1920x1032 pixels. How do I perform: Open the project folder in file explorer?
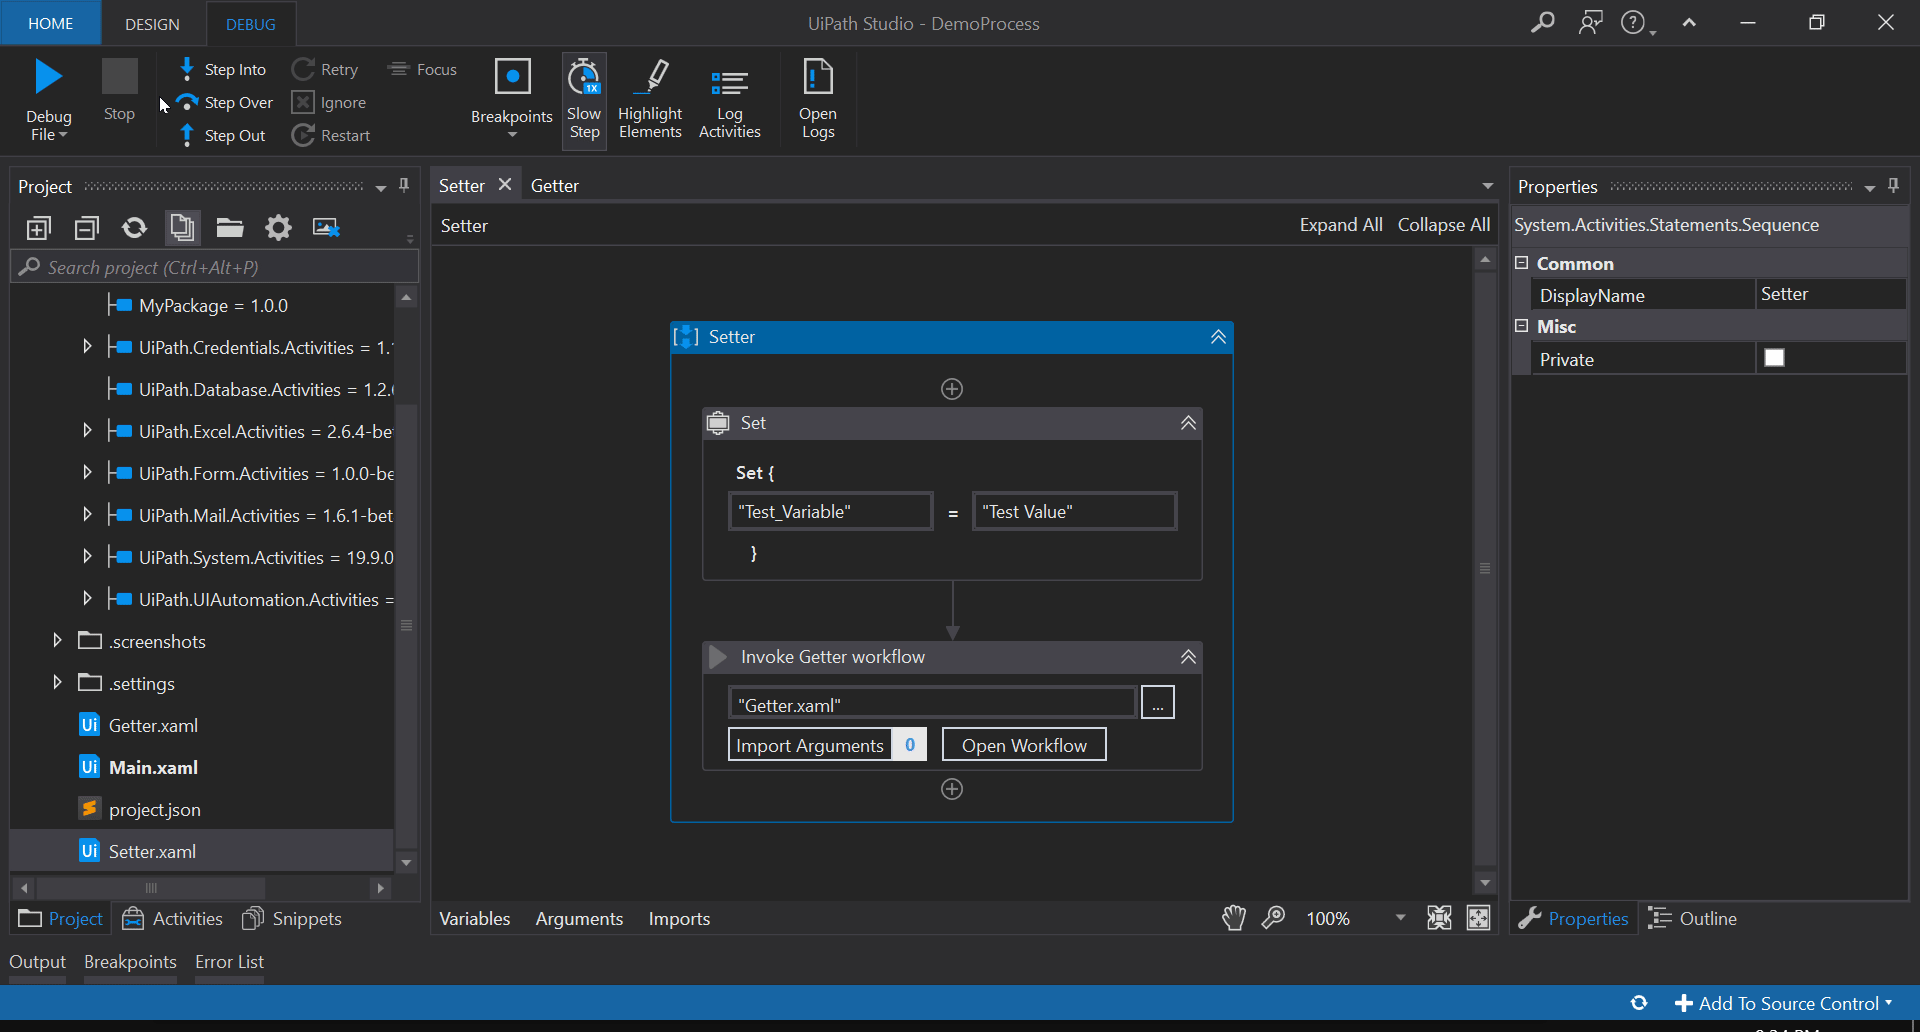tap(230, 228)
